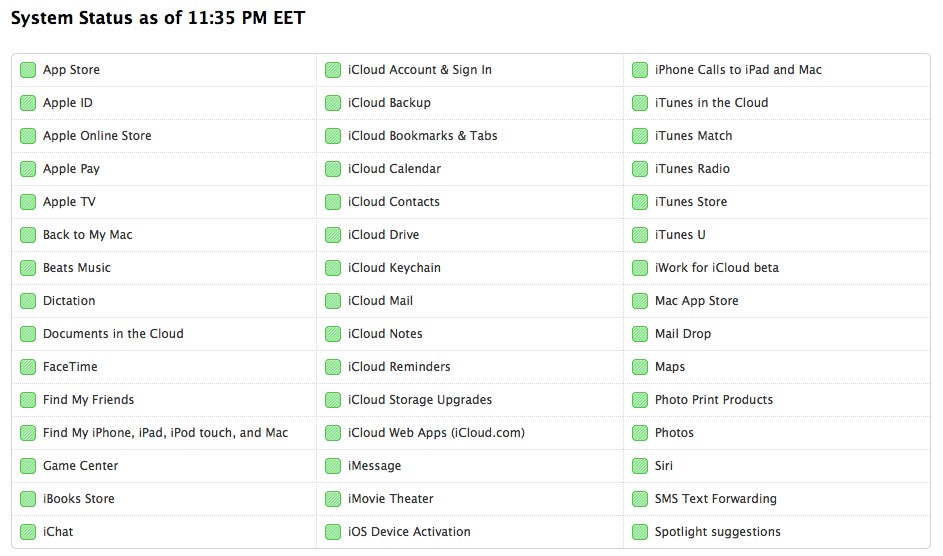
Task: Click the green square next to iCloud Mail
Action: [x=333, y=301]
